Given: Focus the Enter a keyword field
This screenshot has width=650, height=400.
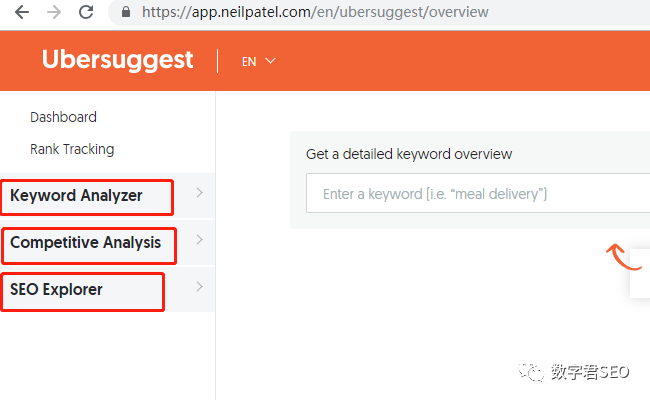Looking at the screenshot, I should coord(478,193).
